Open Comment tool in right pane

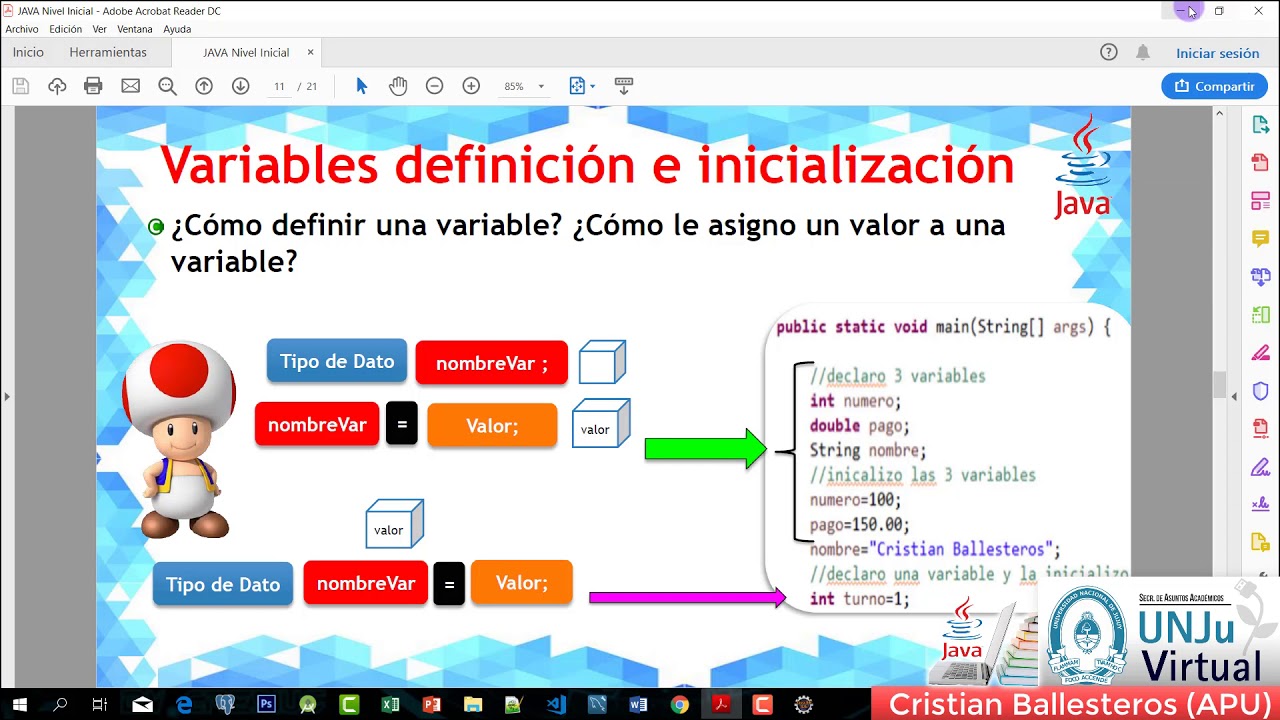(1260, 238)
